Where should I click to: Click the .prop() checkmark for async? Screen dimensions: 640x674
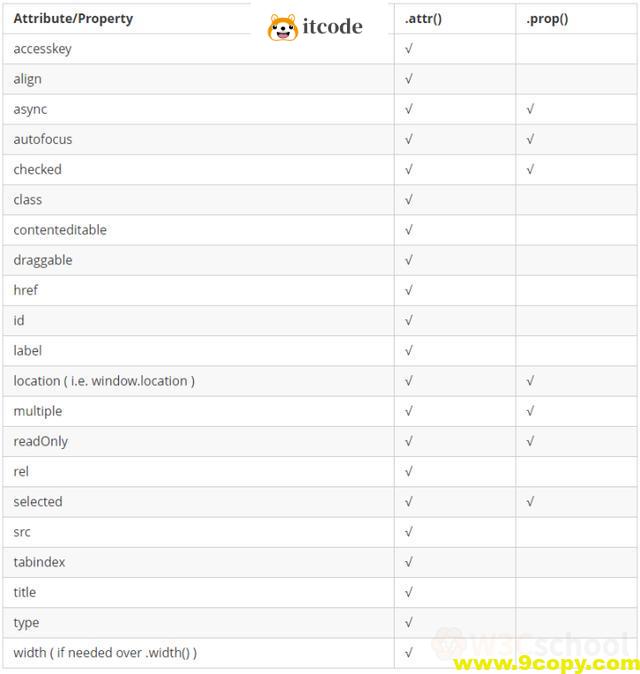point(530,109)
